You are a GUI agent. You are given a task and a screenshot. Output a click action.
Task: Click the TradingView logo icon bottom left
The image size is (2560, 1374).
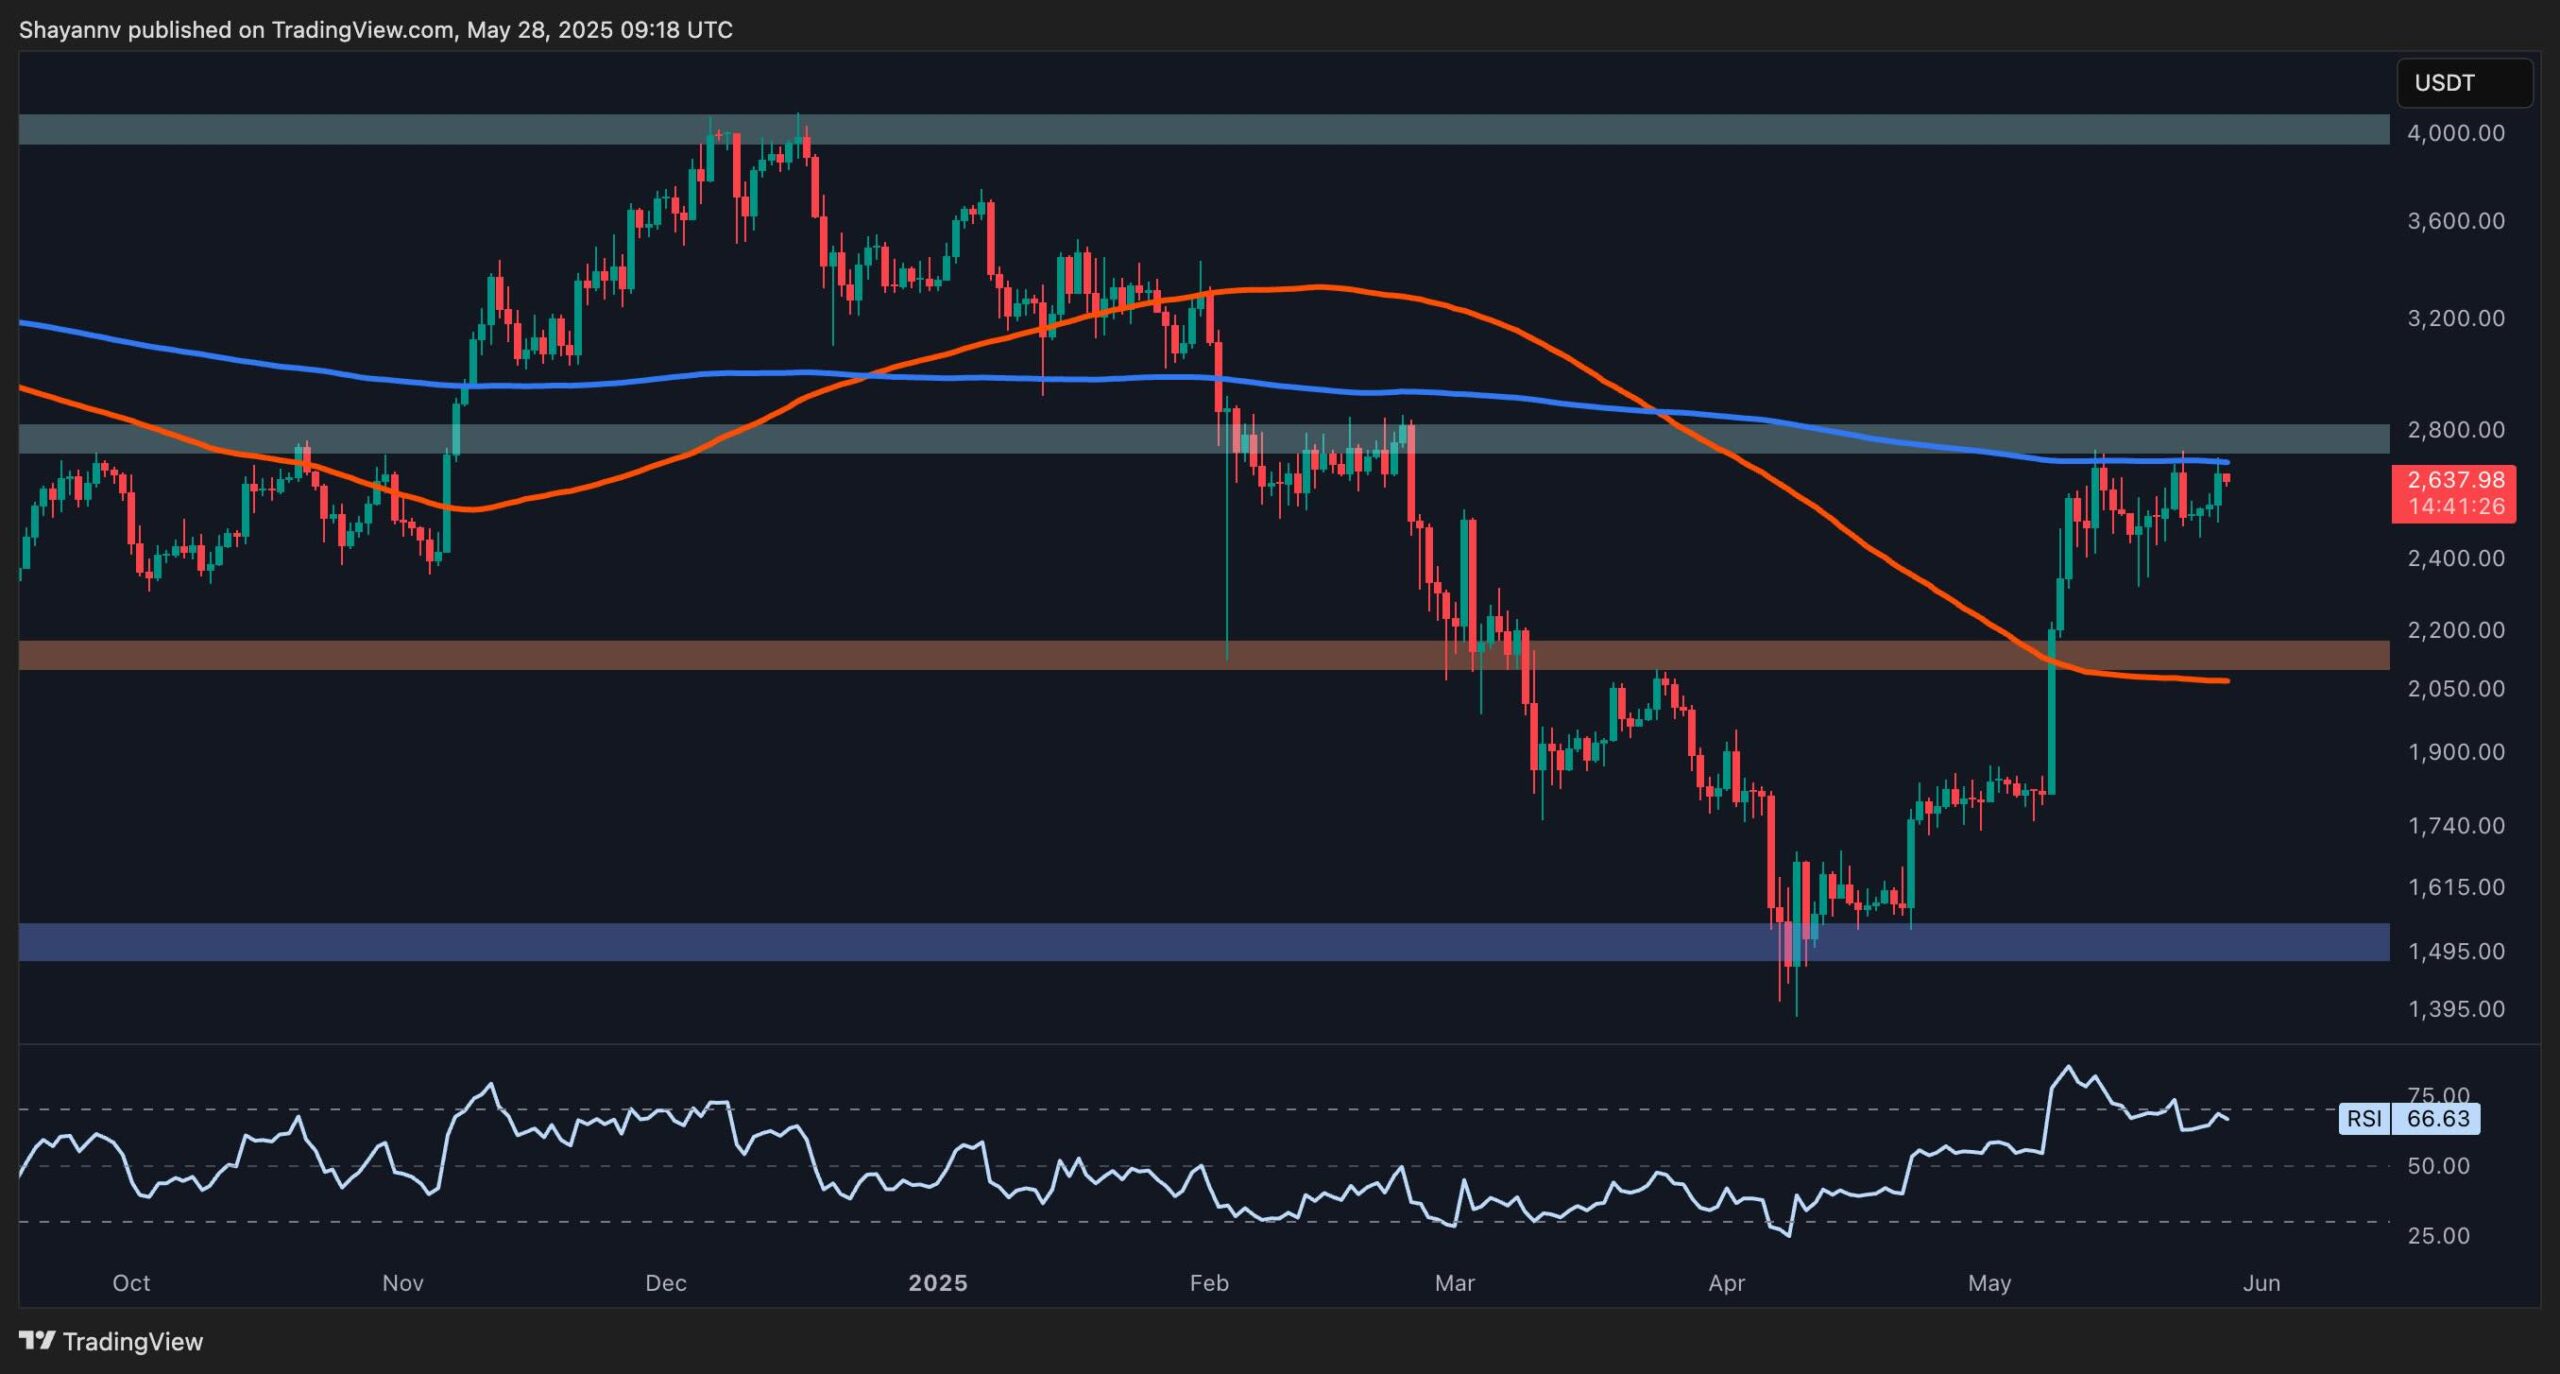38,1342
